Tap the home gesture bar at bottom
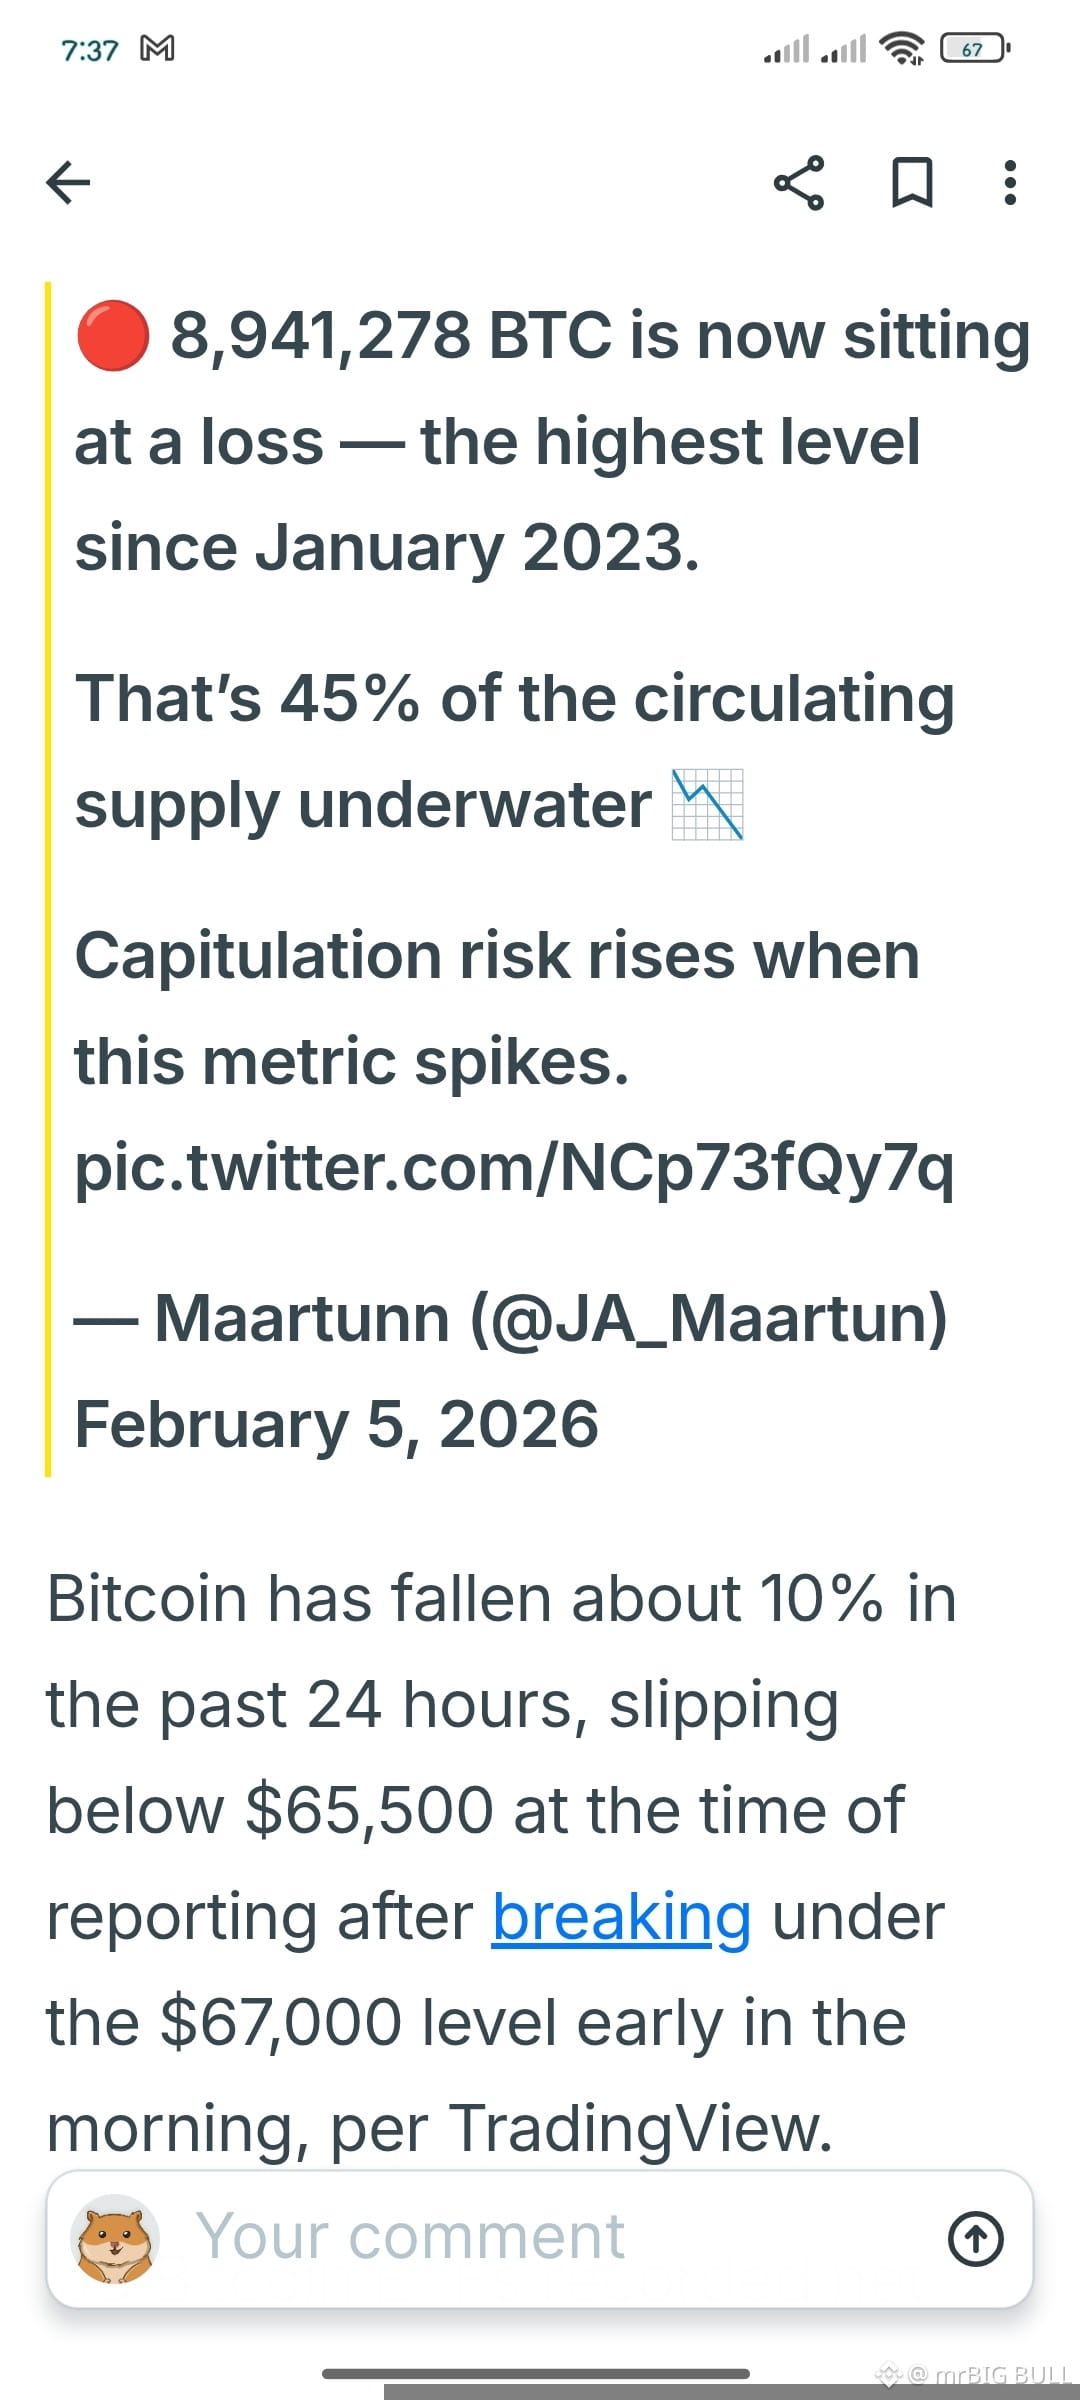1080x2400 pixels. [536, 2374]
